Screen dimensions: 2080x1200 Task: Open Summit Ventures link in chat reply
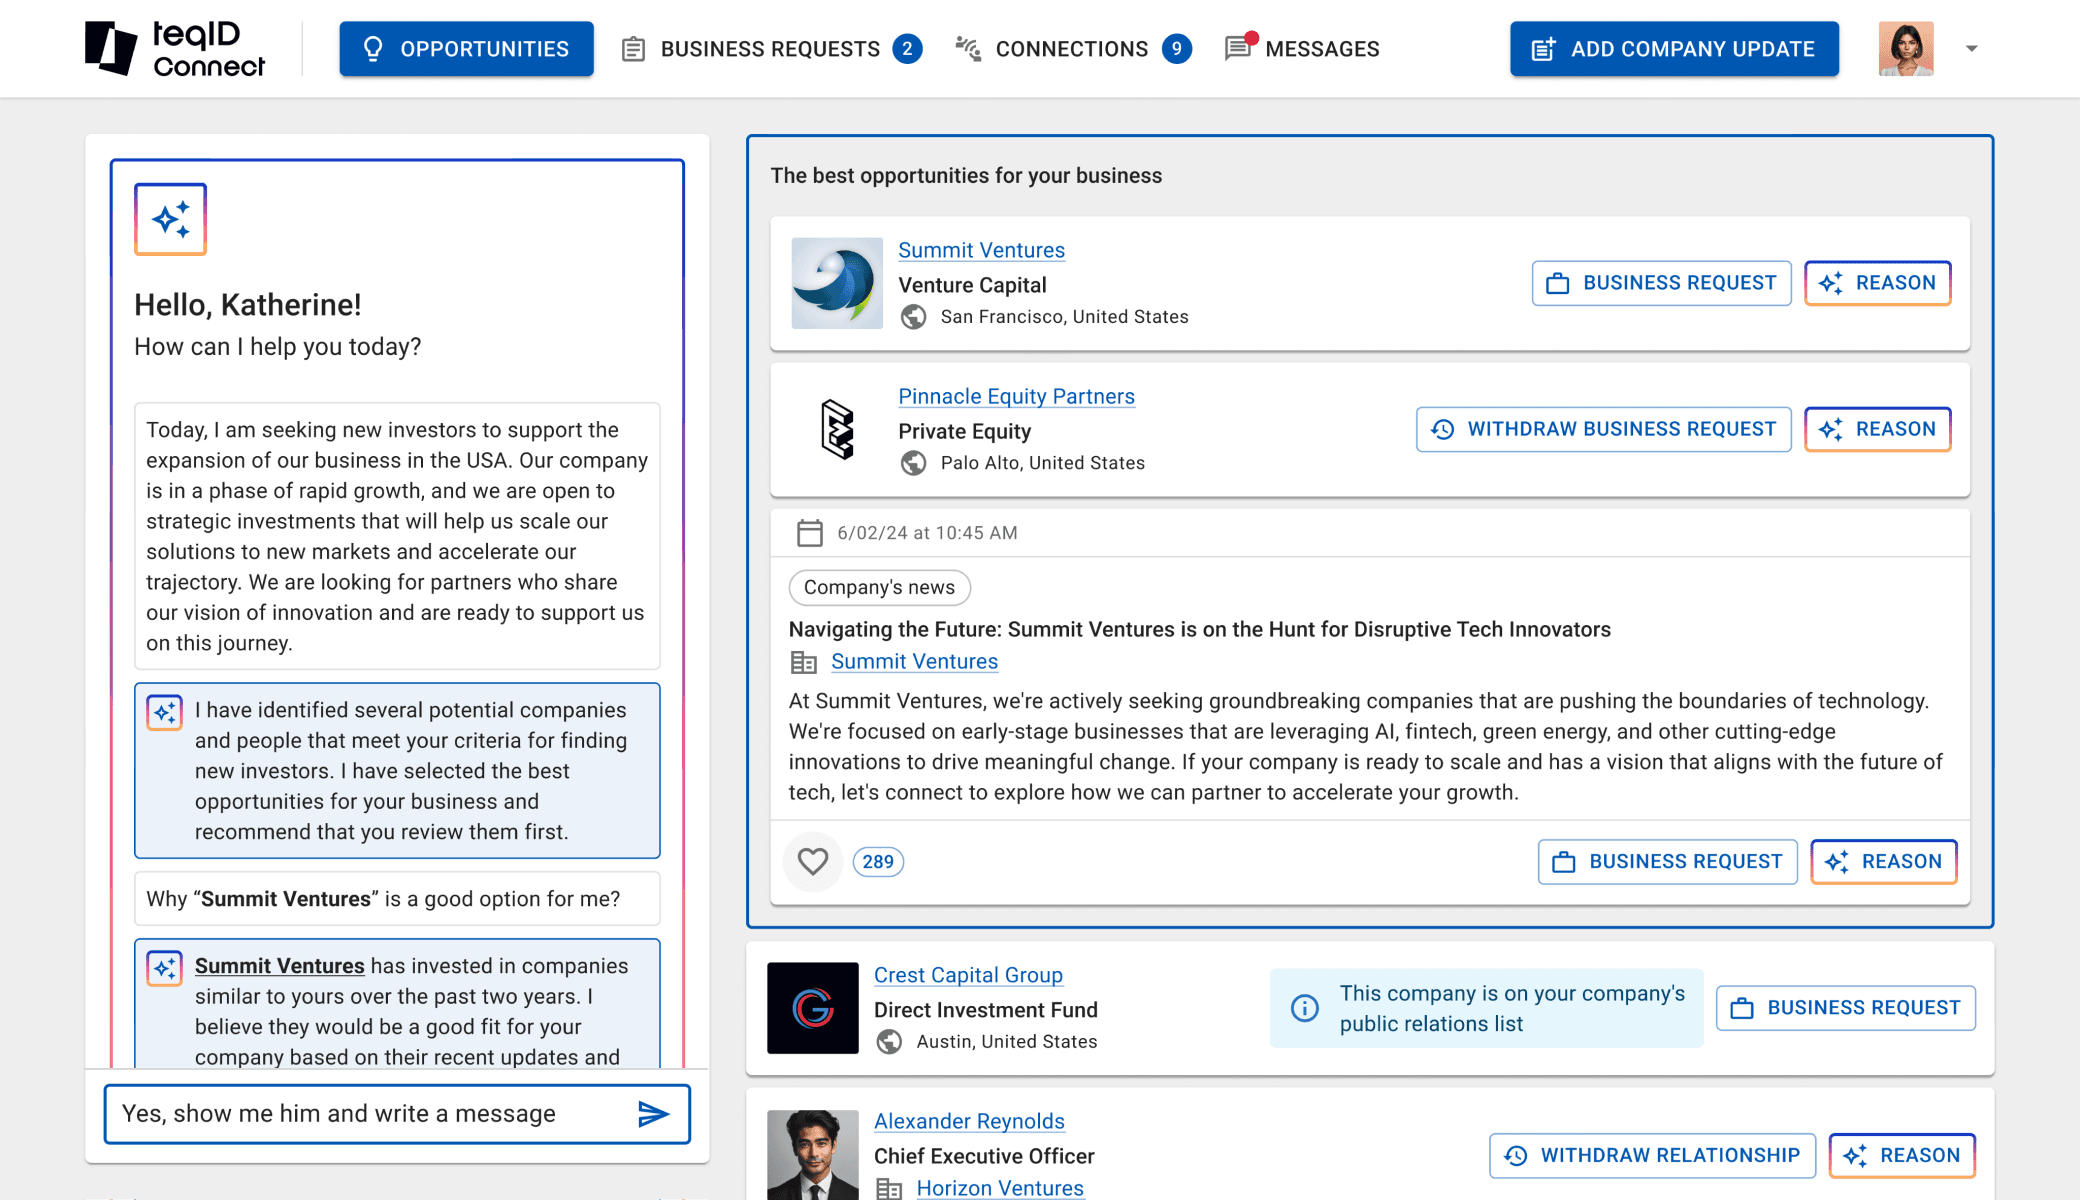pos(280,966)
